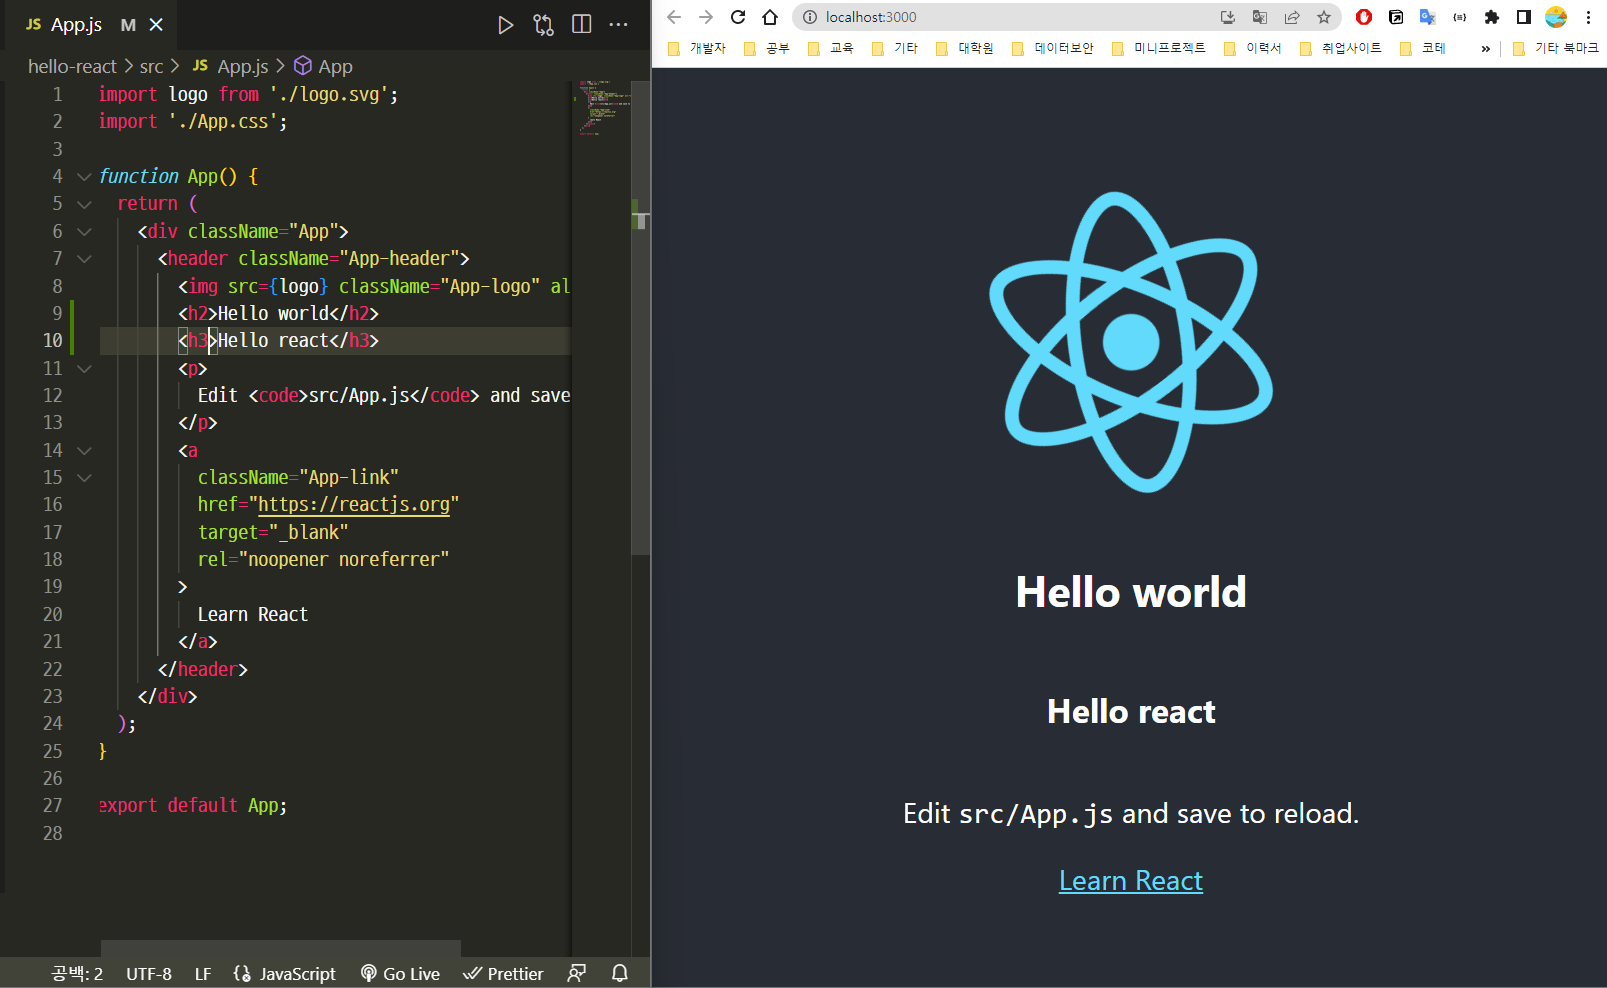Close the App.js editor tab
This screenshot has height=988, width=1607.
click(x=156, y=25)
